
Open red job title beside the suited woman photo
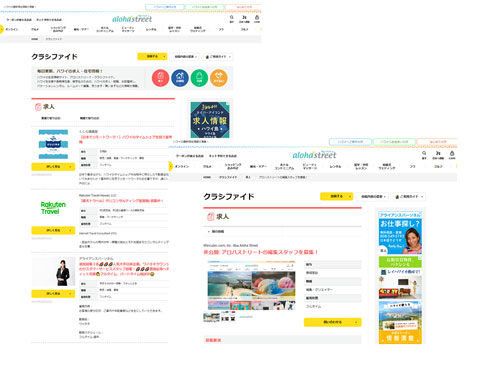pyautogui.click(x=124, y=269)
